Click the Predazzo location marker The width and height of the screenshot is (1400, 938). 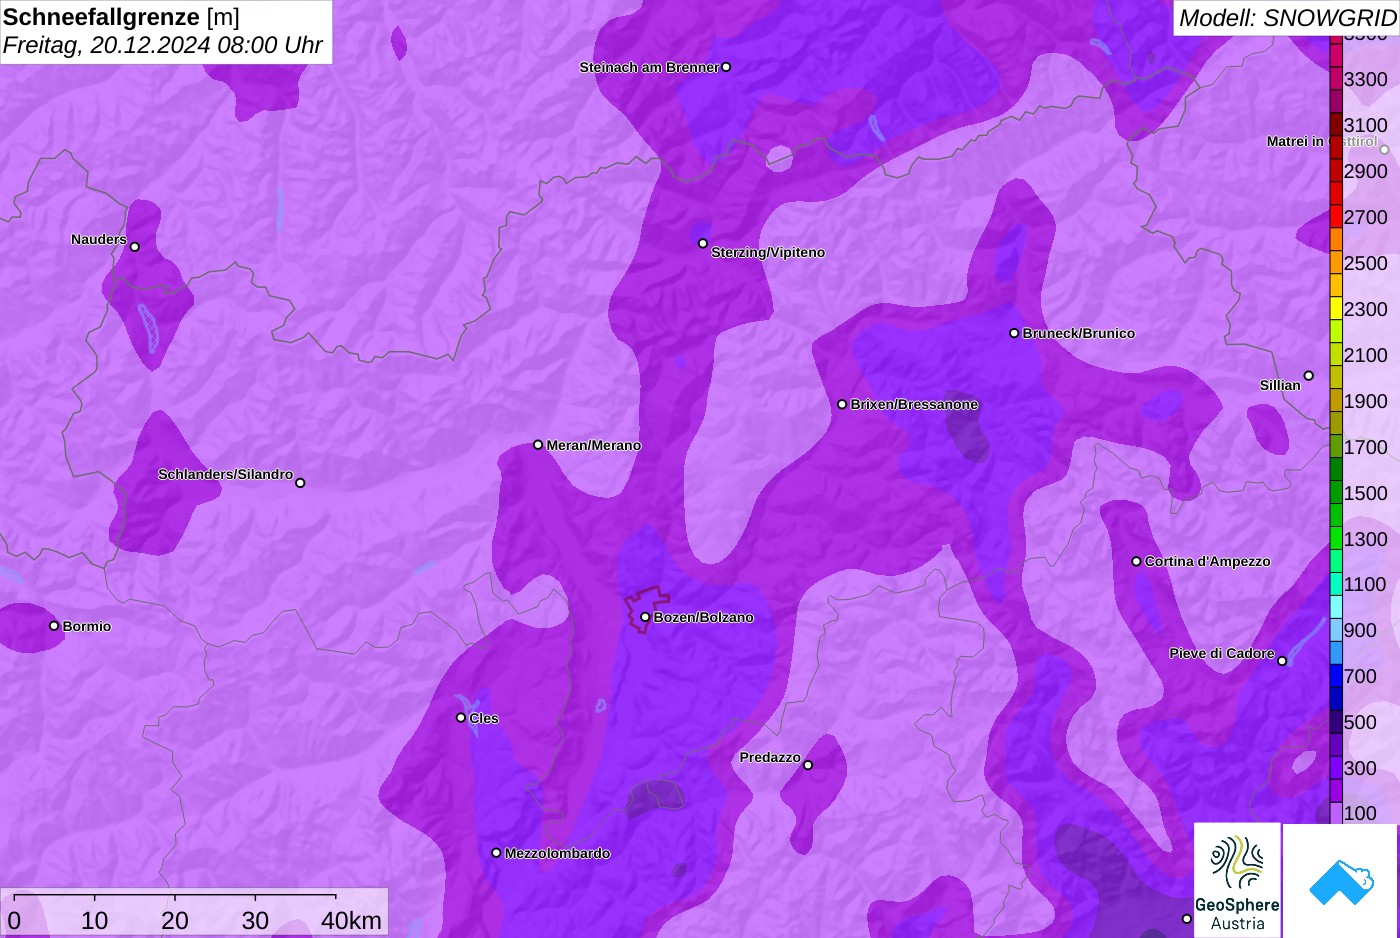click(808, 766)
